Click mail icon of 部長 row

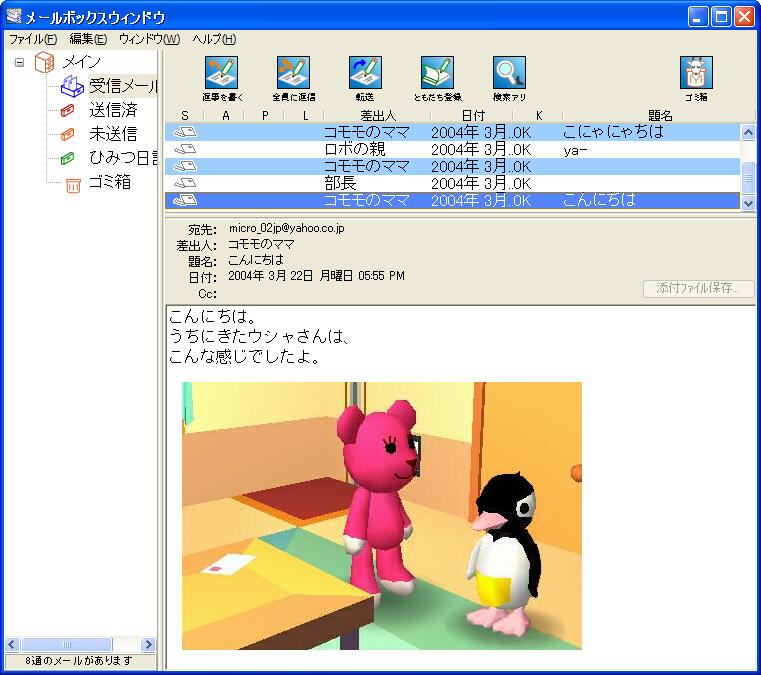point(184,183)
